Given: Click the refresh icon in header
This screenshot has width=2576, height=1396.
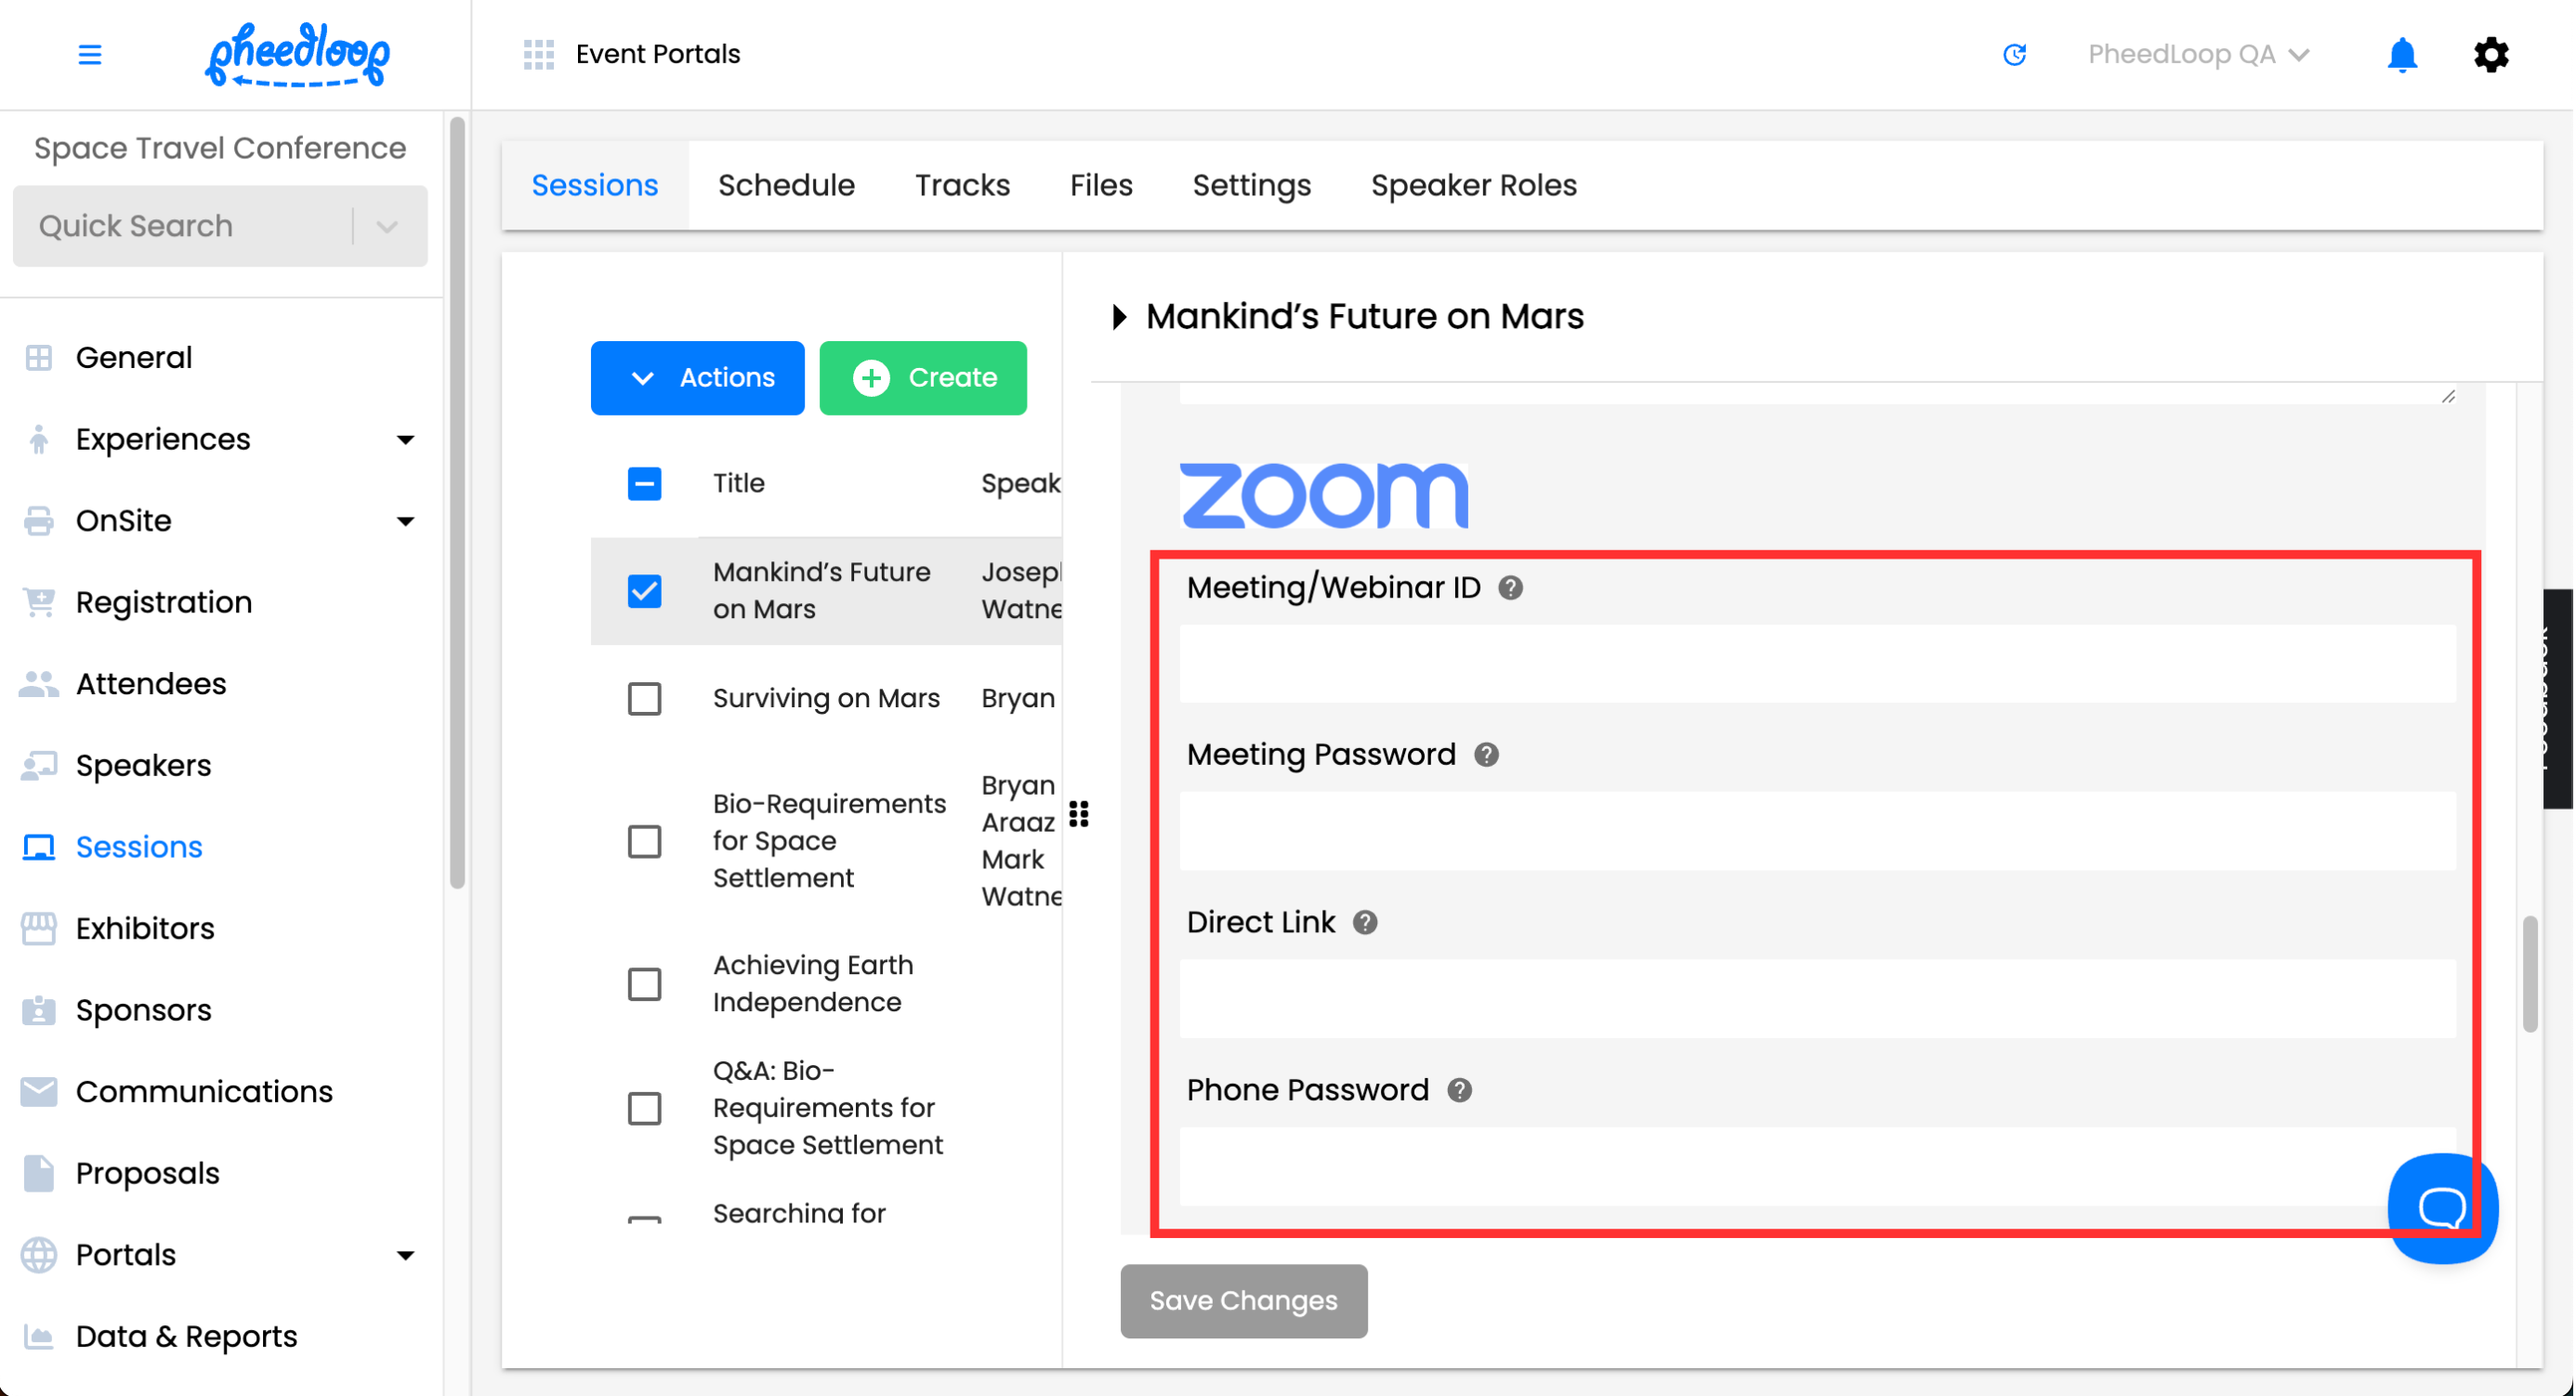Looking at the screenshot, I should pyautogui.click(x=2014, y=54).
